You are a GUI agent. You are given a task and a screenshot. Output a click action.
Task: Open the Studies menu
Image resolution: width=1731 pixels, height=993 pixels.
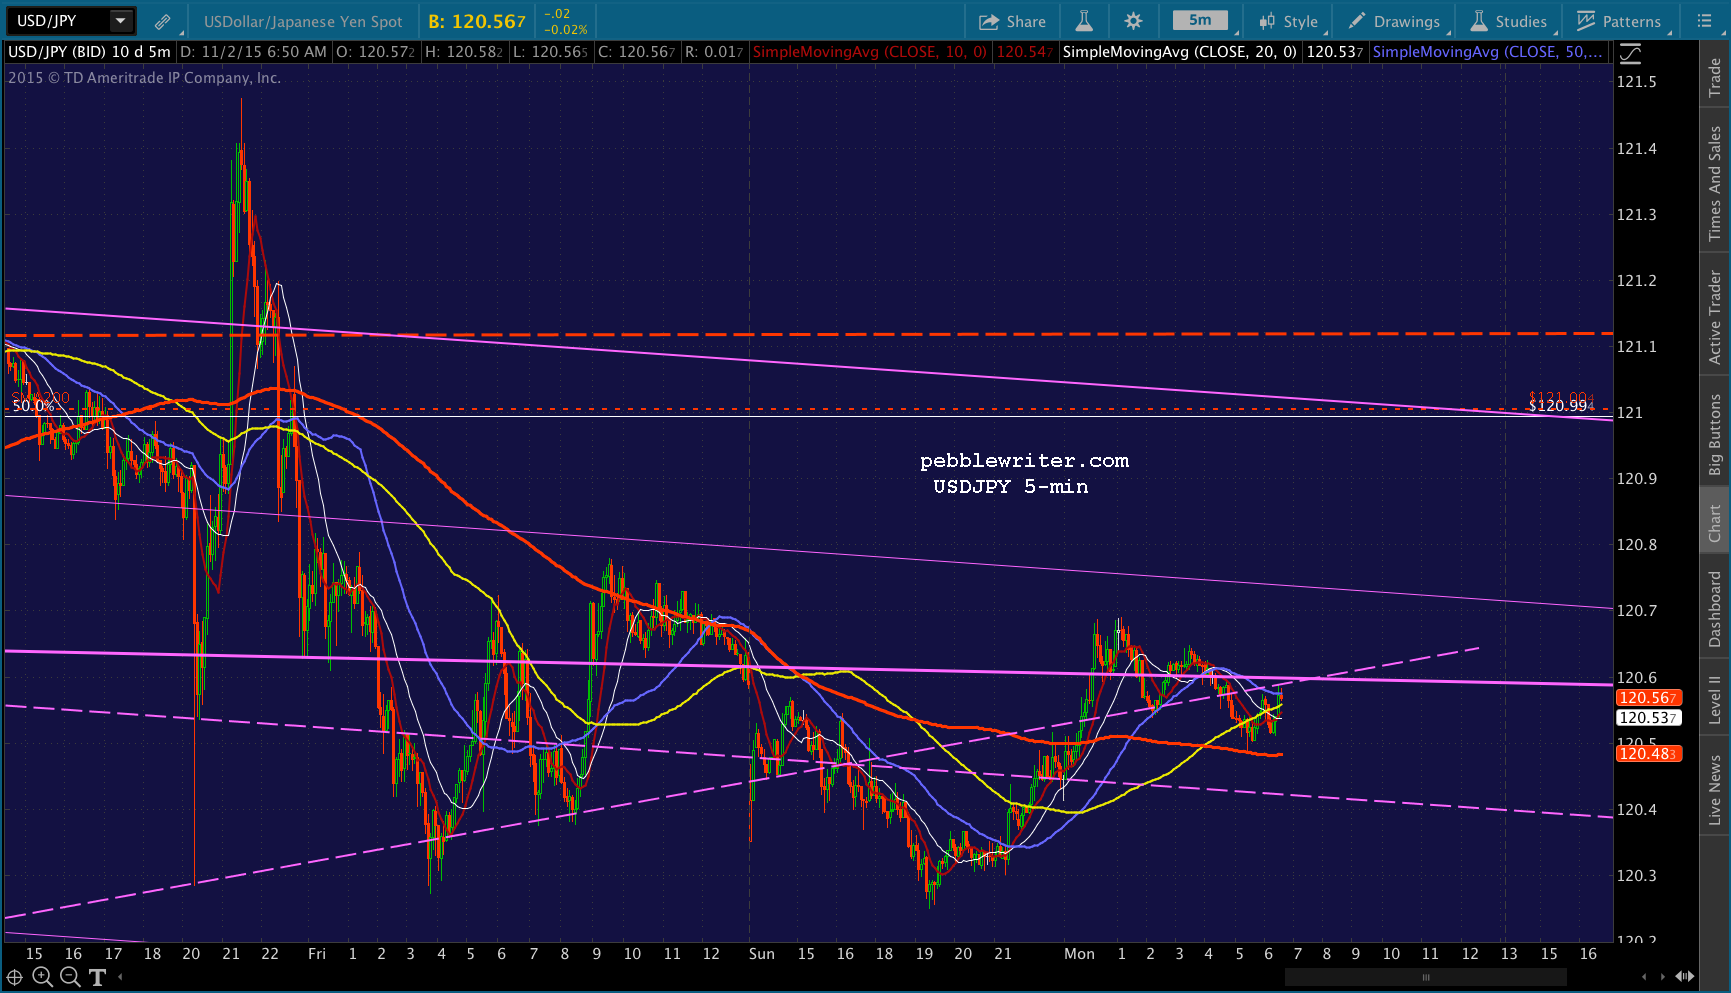(x=1508, y=21)
